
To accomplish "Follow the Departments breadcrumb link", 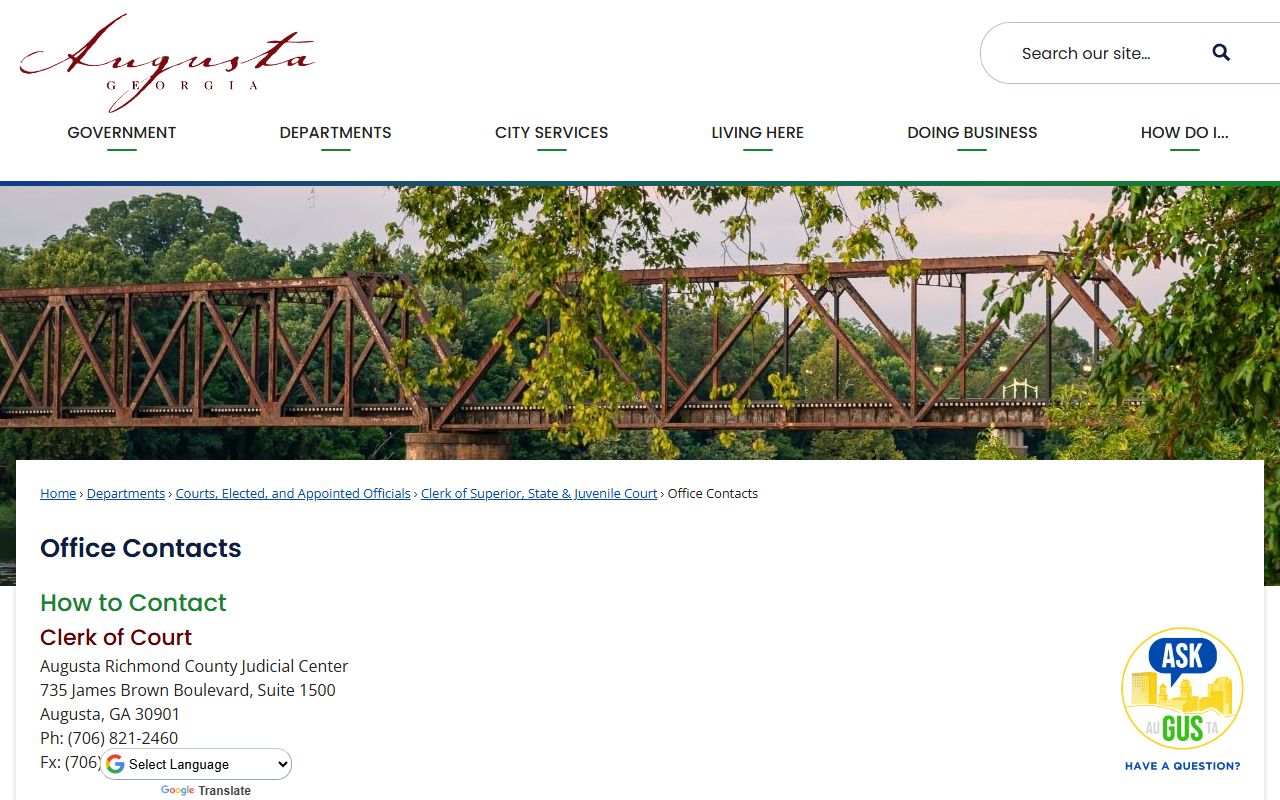I will [x=126, y=494].
